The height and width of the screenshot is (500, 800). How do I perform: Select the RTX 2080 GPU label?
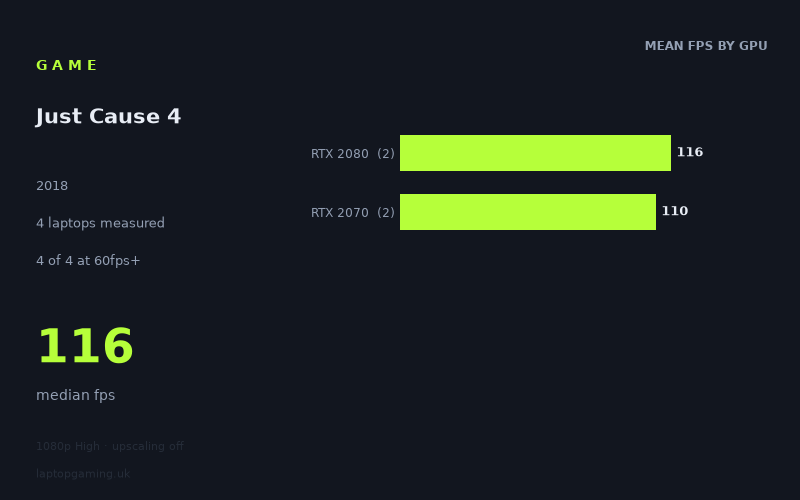coord(340,154)
